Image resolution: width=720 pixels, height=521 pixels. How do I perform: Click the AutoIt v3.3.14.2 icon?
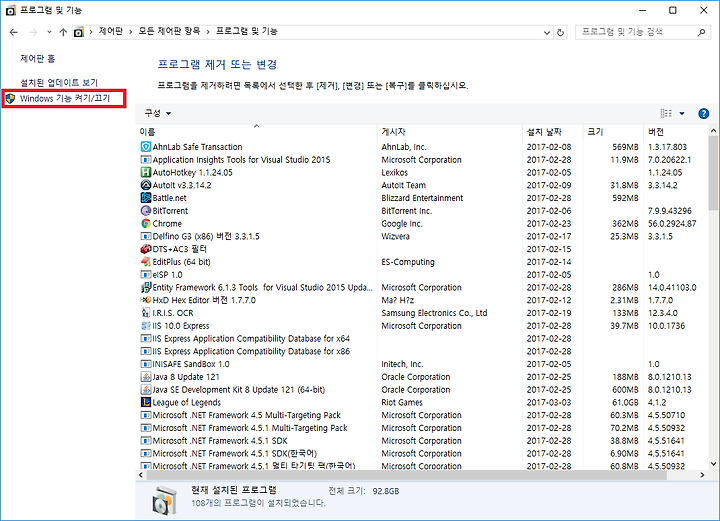(146, 185)
